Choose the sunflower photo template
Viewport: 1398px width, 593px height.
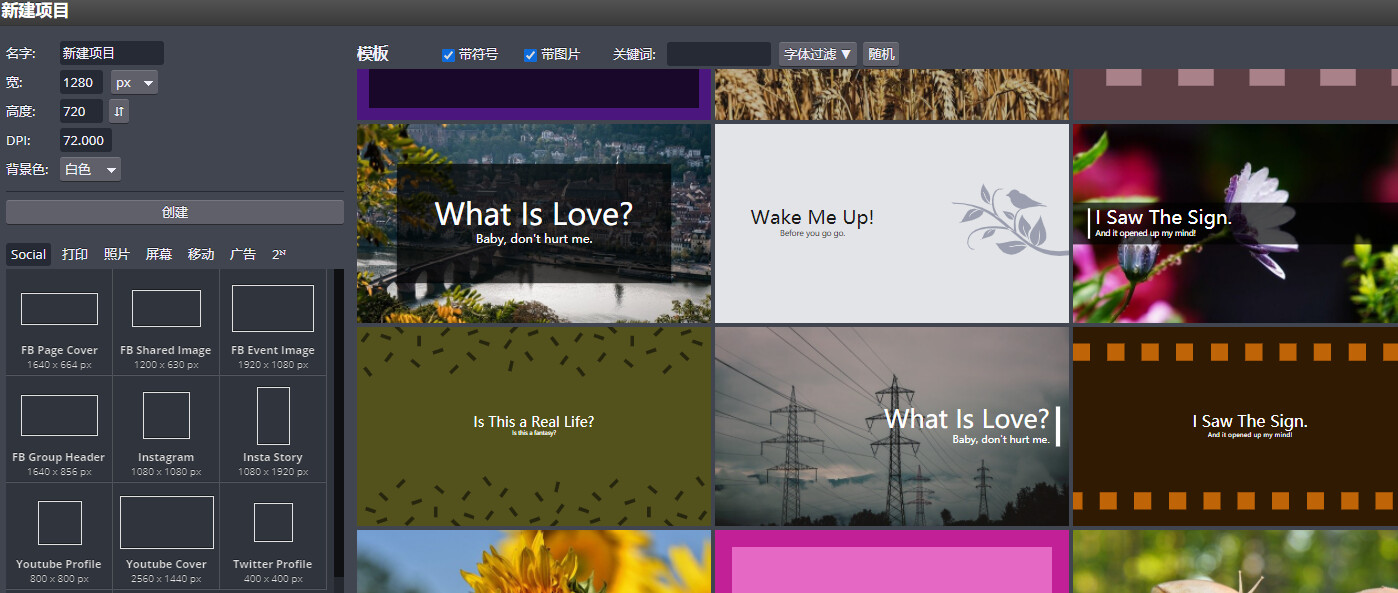(x=534, y=561)
